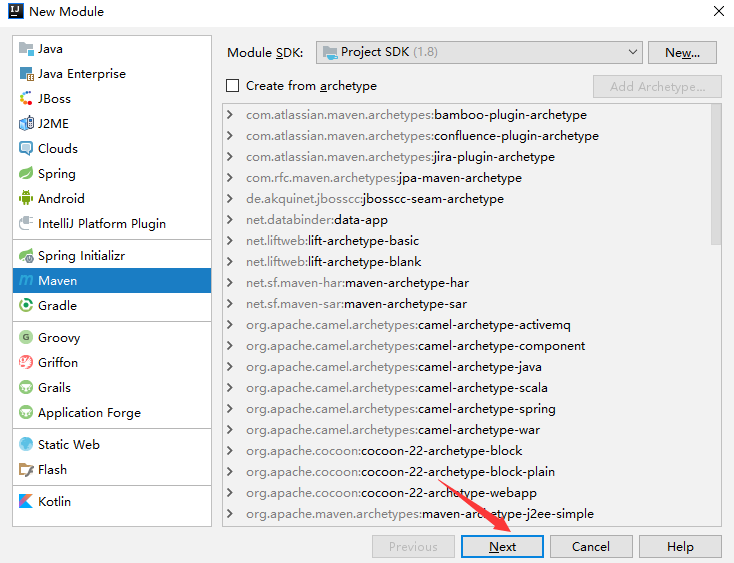The image size is (734, 563).
Task: Expand jpa-maven-archetype entry
Action: click(x=230, y=178)
